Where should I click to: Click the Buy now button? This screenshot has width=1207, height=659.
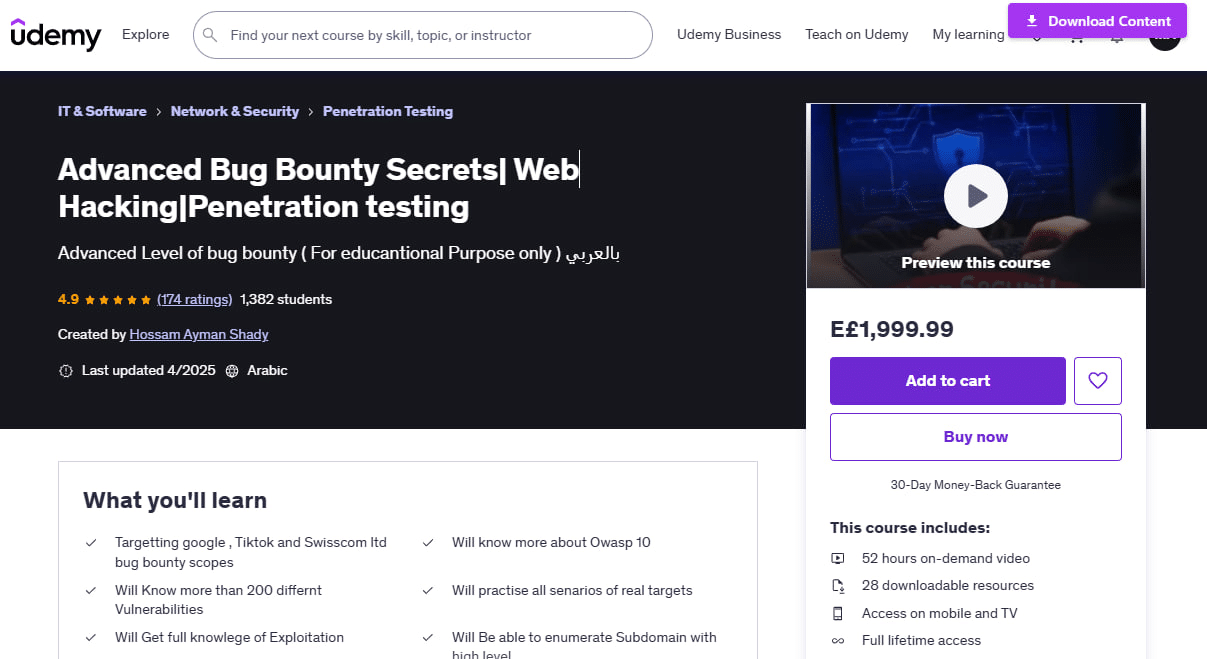[x=976, y=437]
